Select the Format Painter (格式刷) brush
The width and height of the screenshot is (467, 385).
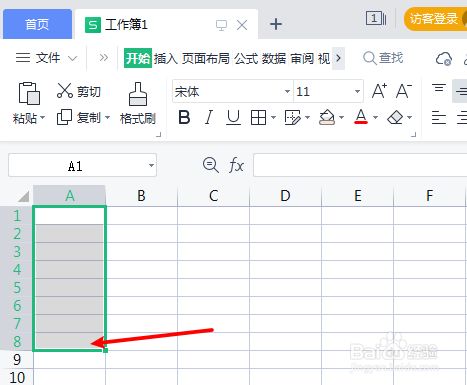tap(138, 103)
